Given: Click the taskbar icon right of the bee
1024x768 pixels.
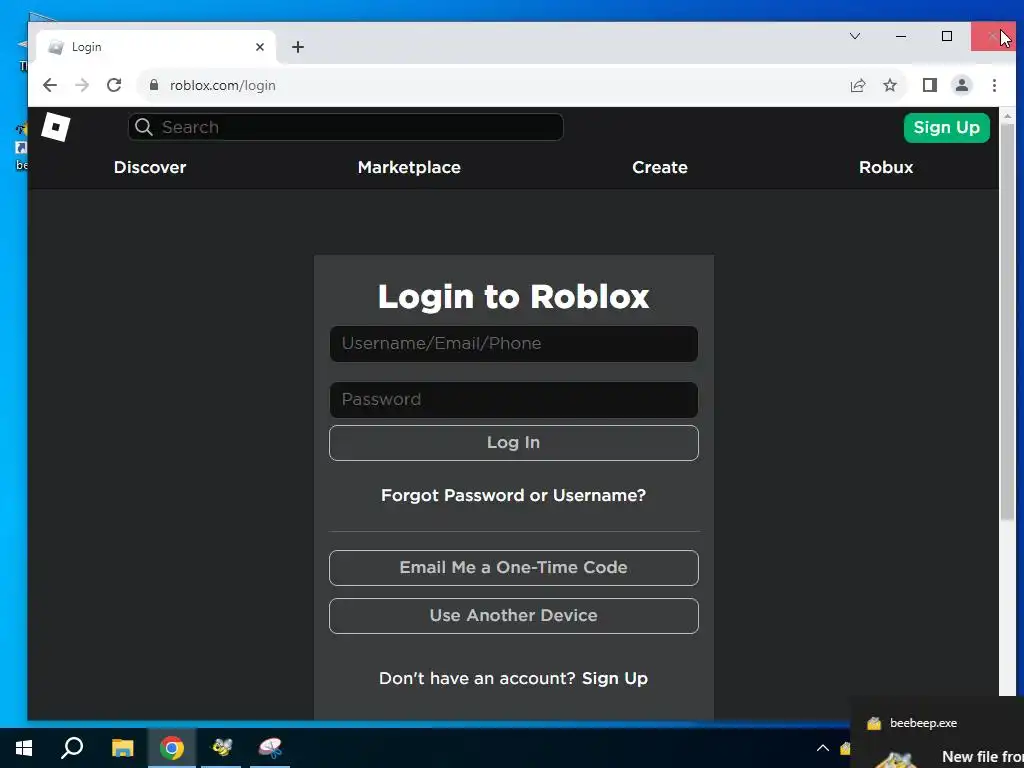Looking at the screenshot, I should [270, 748].
